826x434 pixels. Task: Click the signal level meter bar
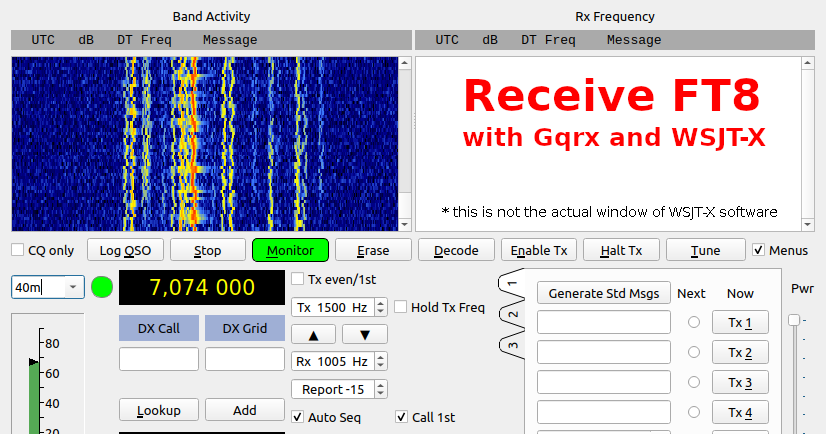pos(34,397)
